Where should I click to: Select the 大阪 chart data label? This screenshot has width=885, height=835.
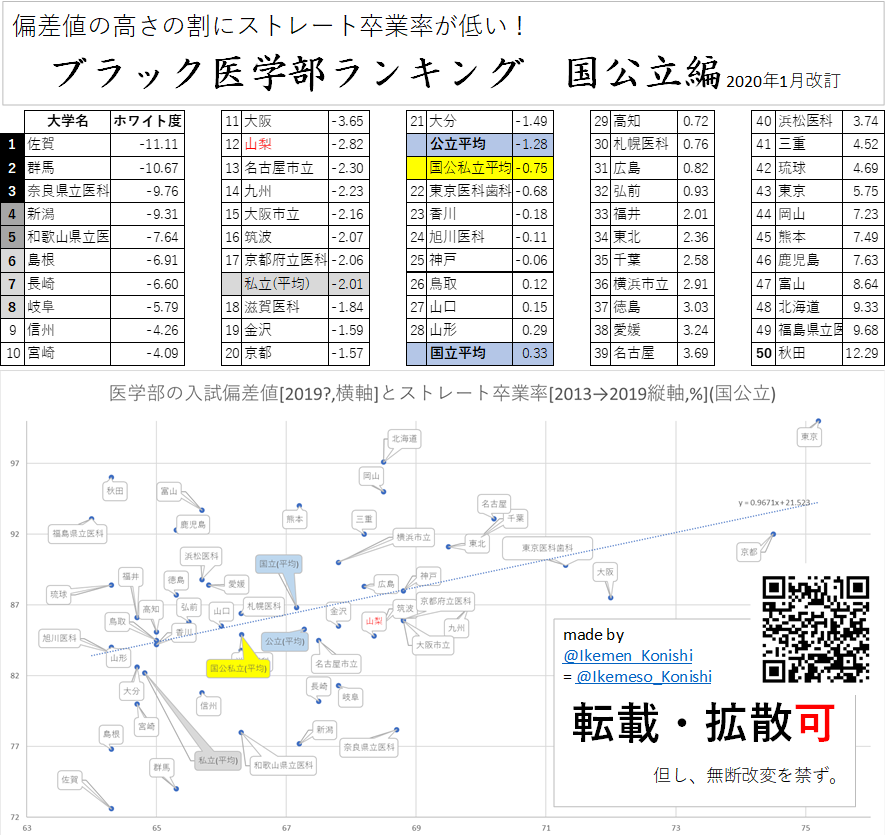click(x=605, y=572)
